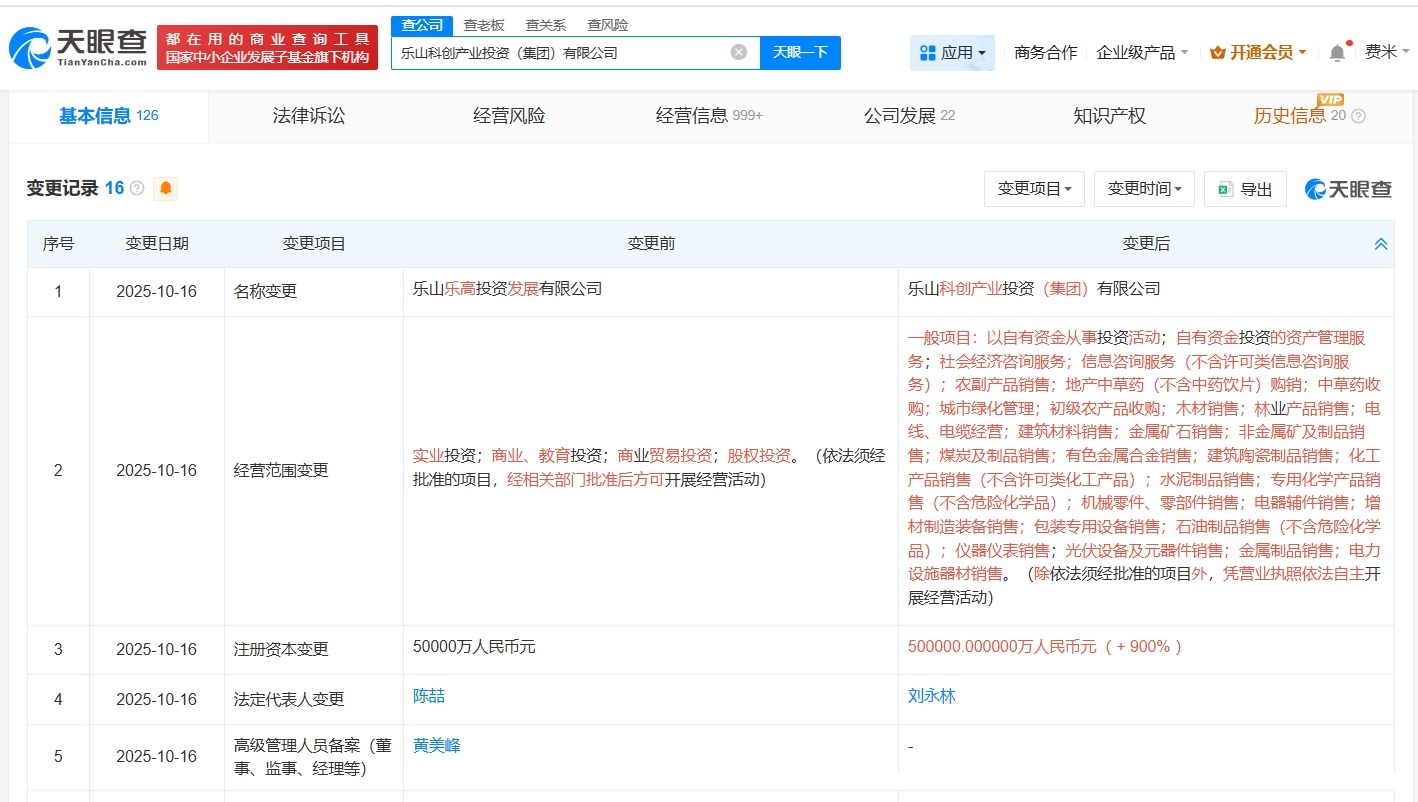Expand the 企业级产品 dropdown in top bar
Screen dimensions: 1418x802
[1136, 52]
